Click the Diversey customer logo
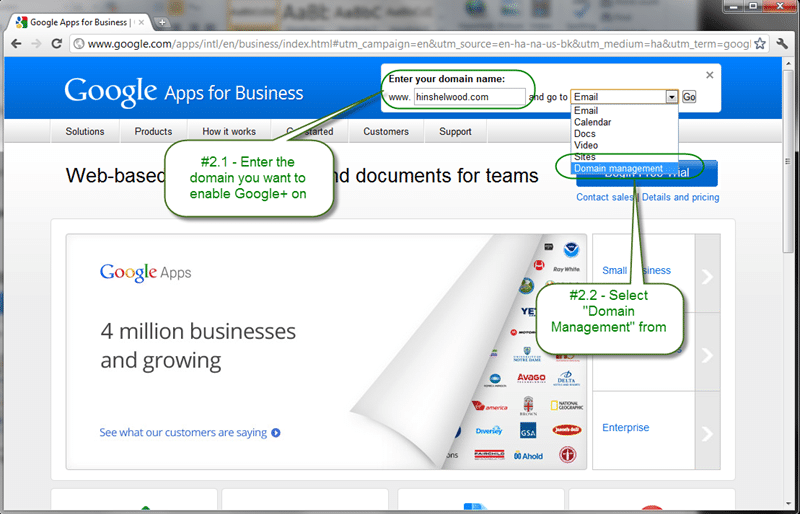This screenshot has height=514, width=800. [489, 431]
